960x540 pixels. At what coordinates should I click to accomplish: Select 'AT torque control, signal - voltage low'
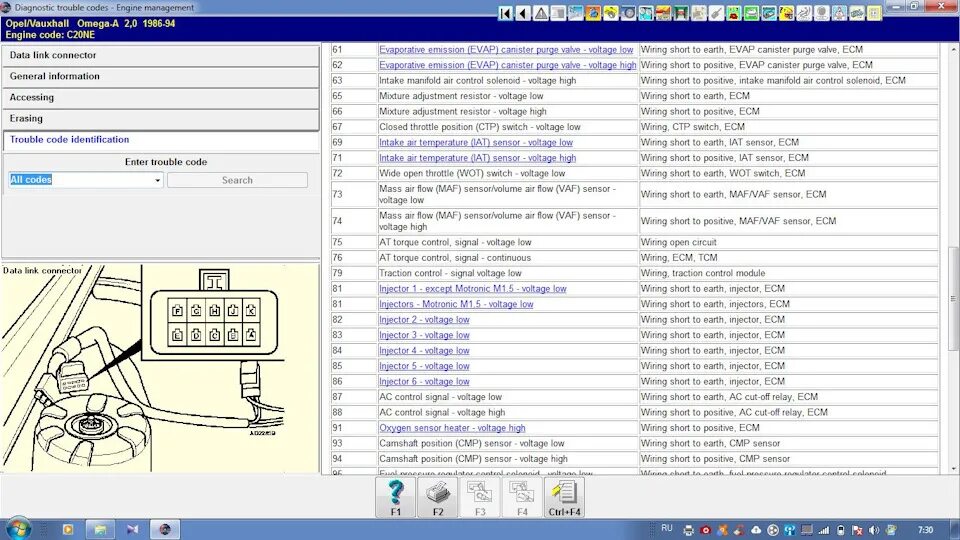click(x=455, y=242)
